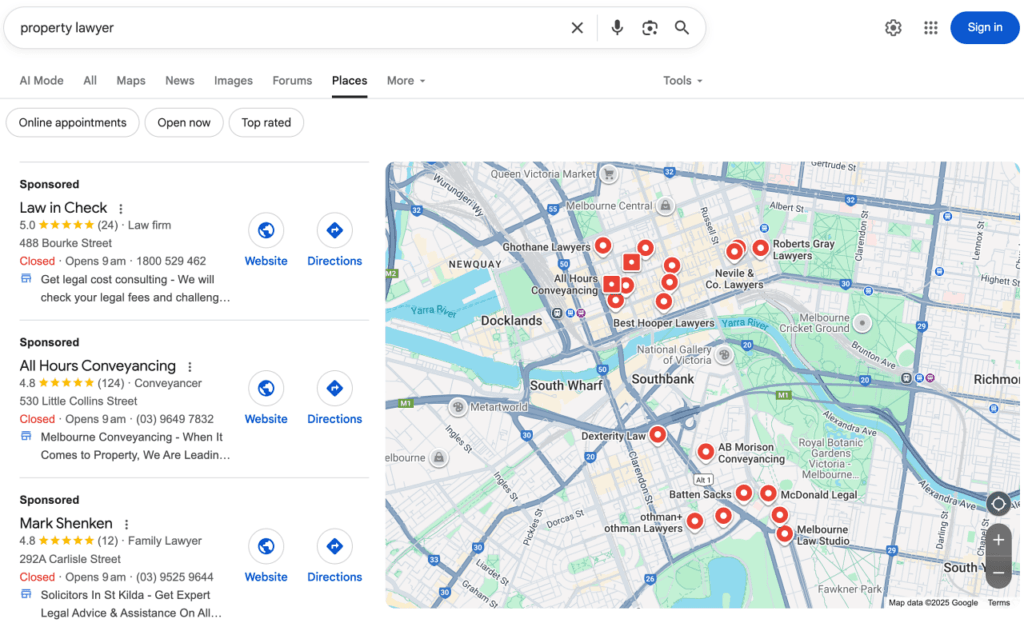Clear the search query with the X icon

tap(577, 27)
